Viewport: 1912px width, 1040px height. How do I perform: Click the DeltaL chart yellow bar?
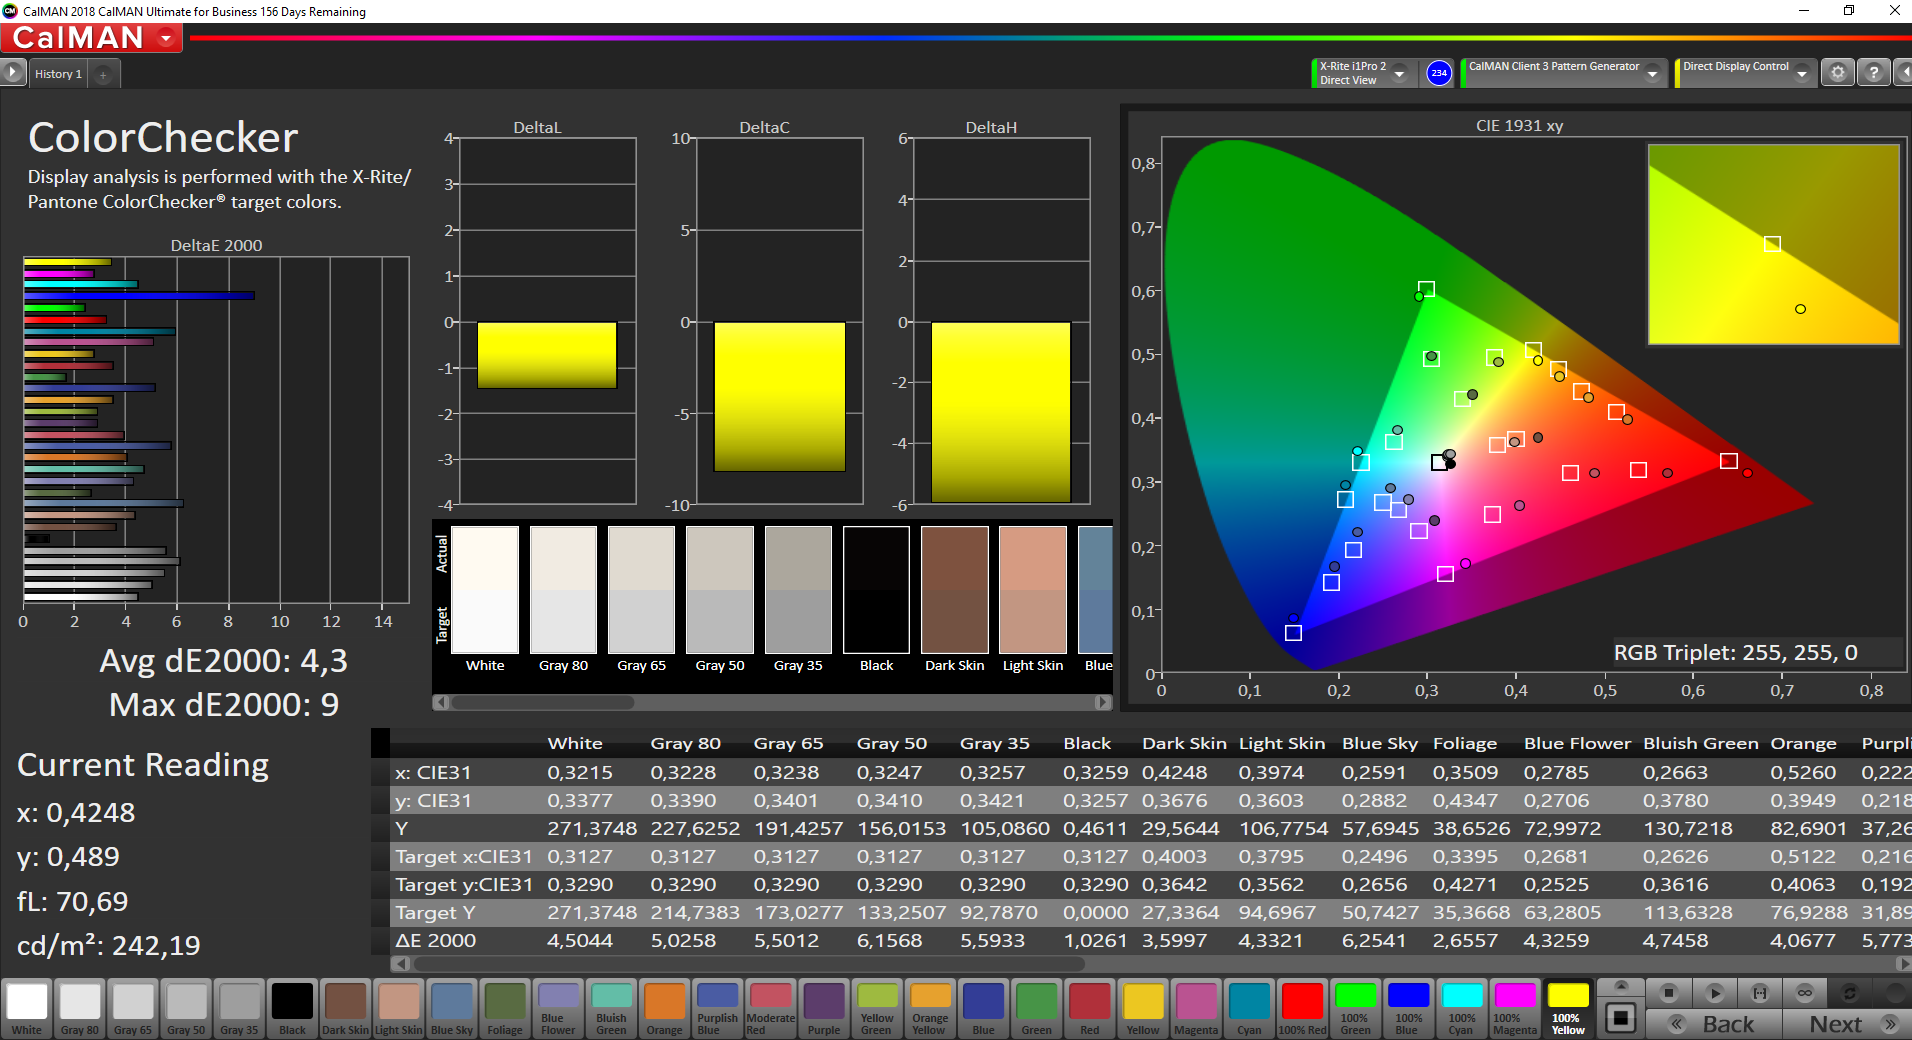[547, 355]
